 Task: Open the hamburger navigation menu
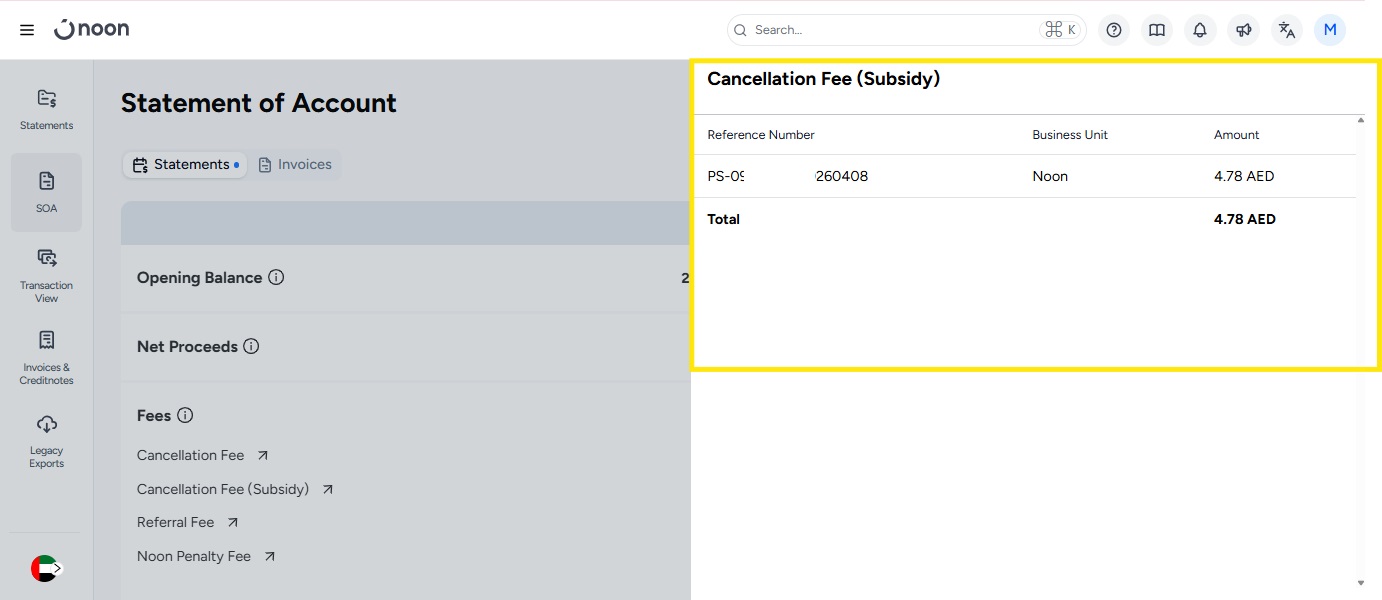[27, 30]
